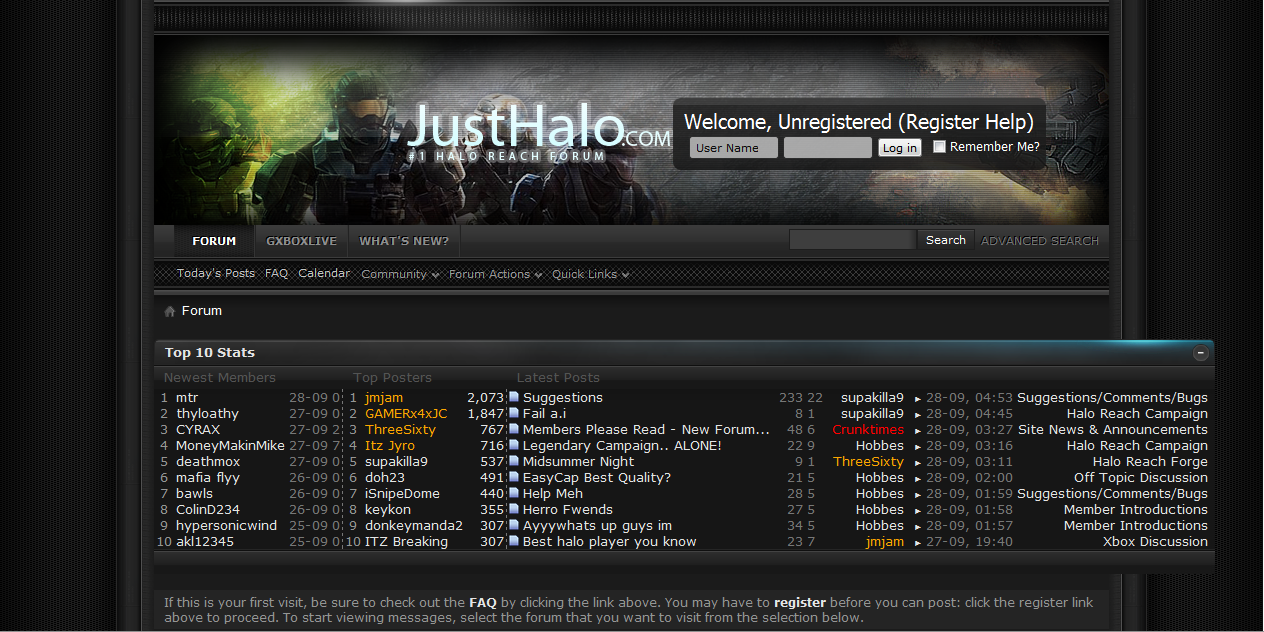Open FAQ in the navigation bar

click(276, 273)
